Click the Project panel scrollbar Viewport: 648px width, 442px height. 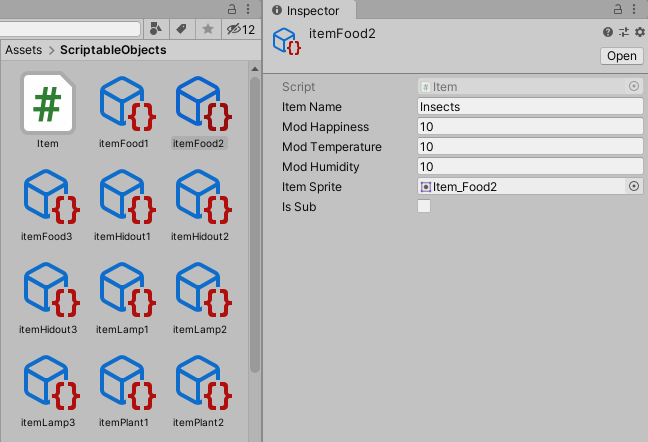(x=255, y=225)
